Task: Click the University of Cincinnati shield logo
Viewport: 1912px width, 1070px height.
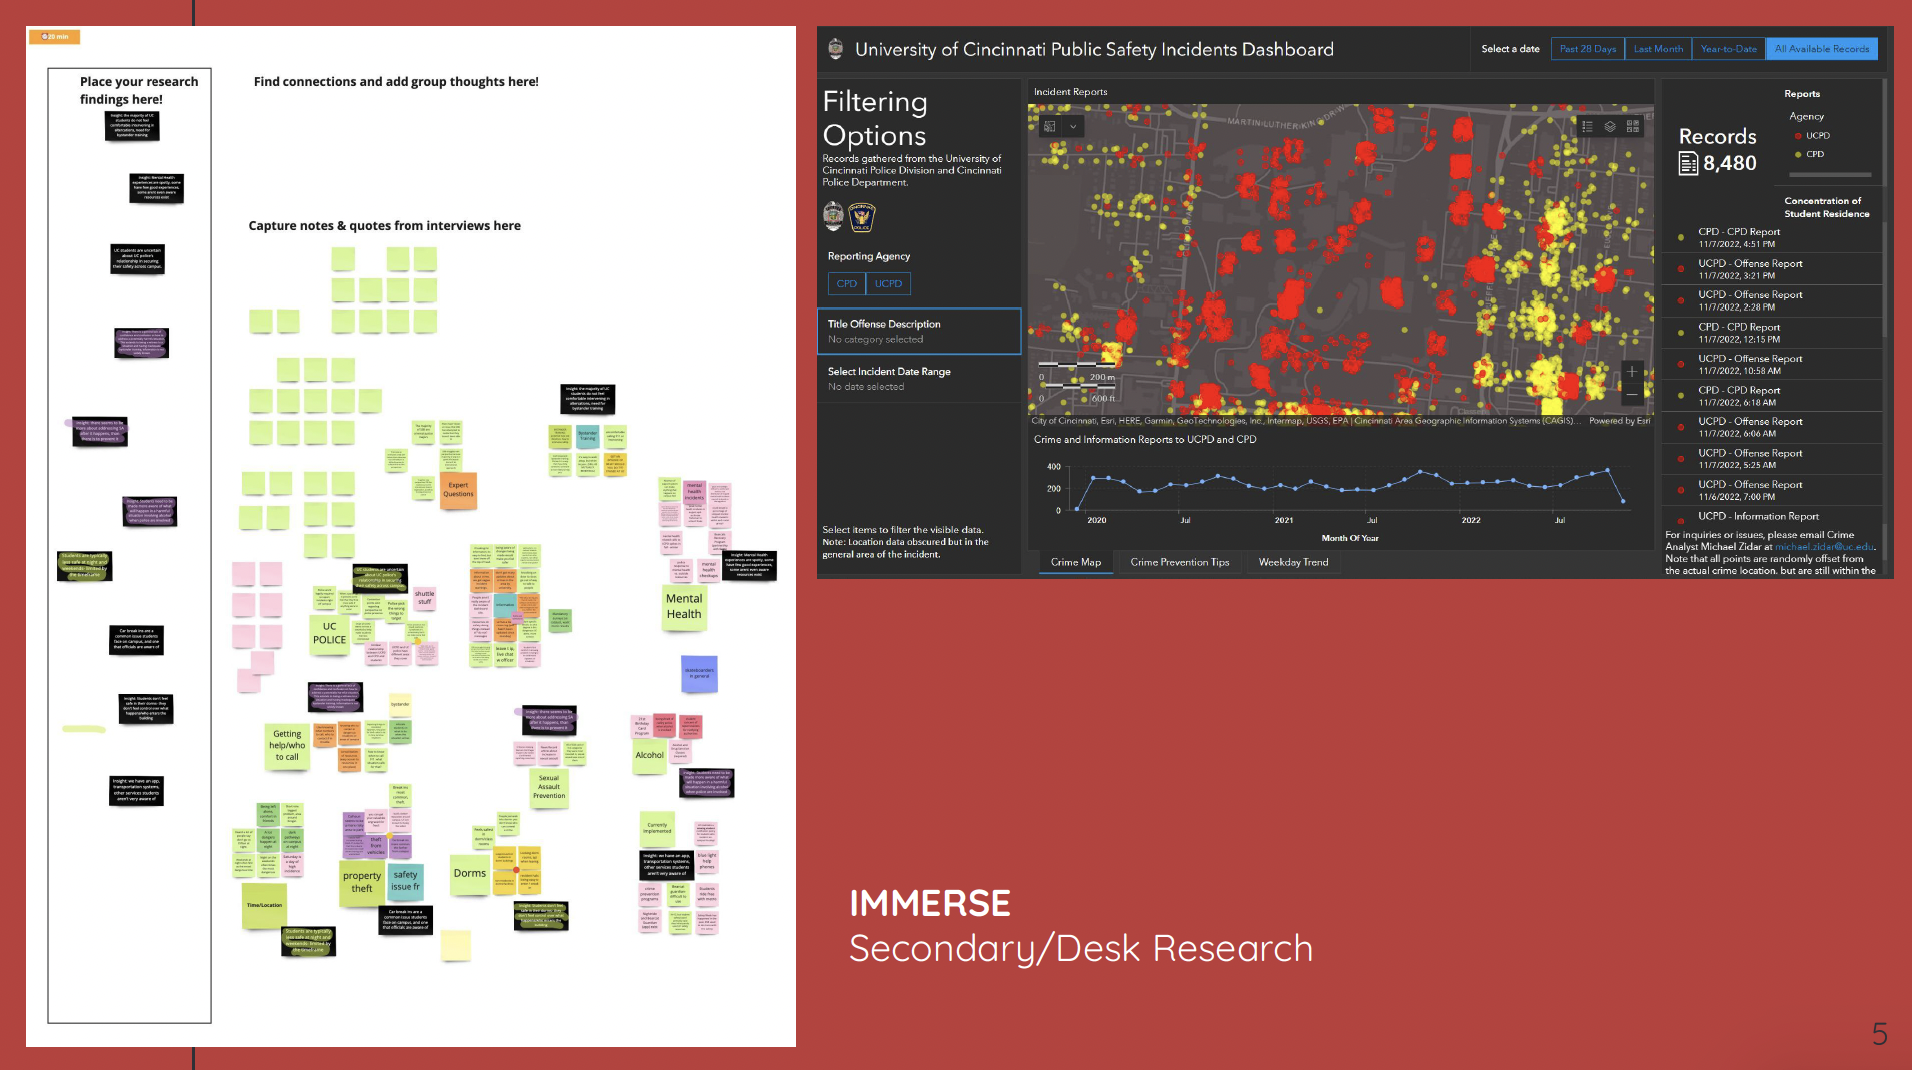Action: (836, 48)
